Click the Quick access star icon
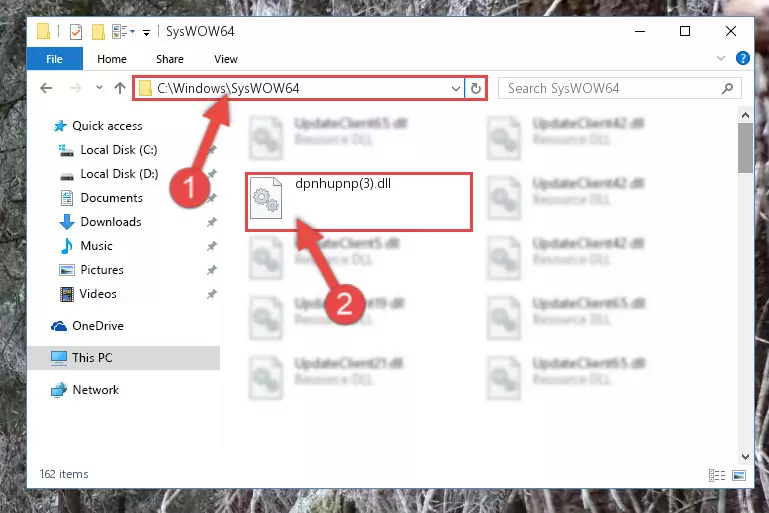 click(x=60, y=126)
